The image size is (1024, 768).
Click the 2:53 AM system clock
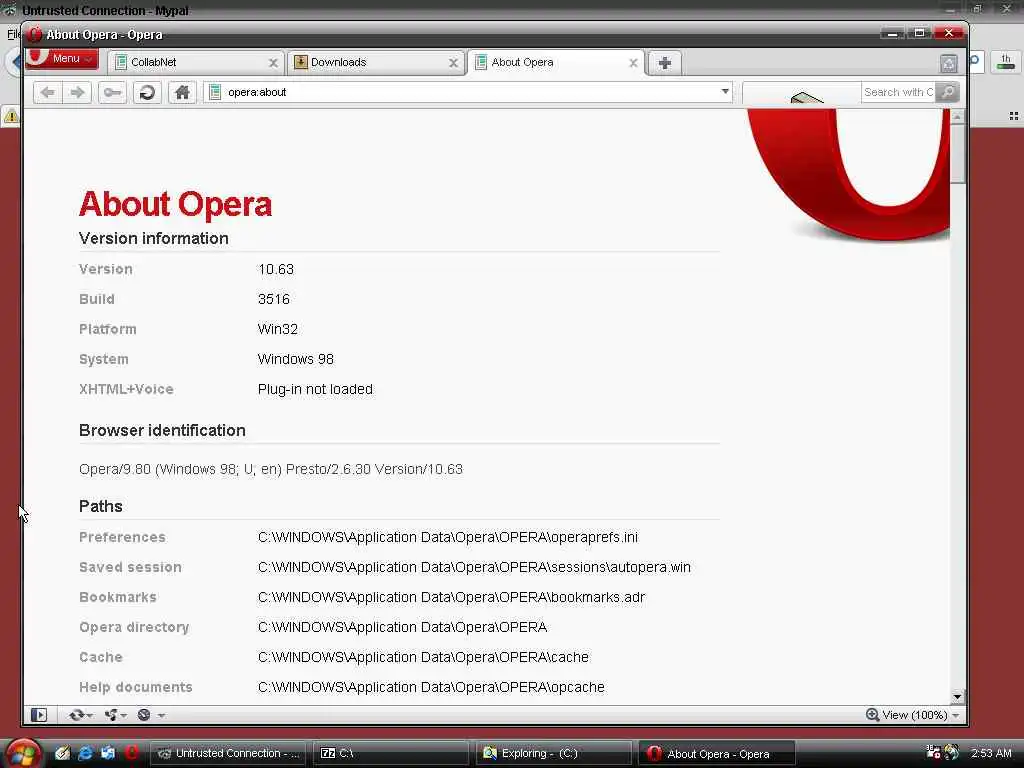pos(991,753)
